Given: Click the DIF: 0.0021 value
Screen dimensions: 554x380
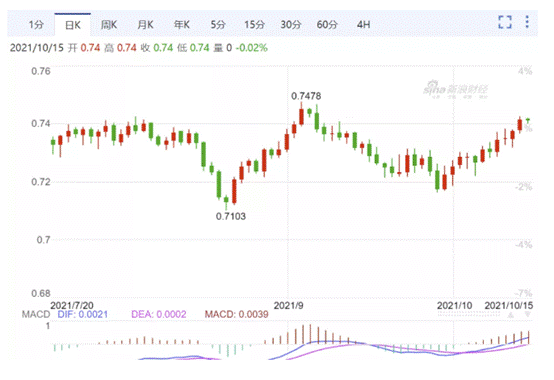Looking at the screenshot, I should [83, 314].
